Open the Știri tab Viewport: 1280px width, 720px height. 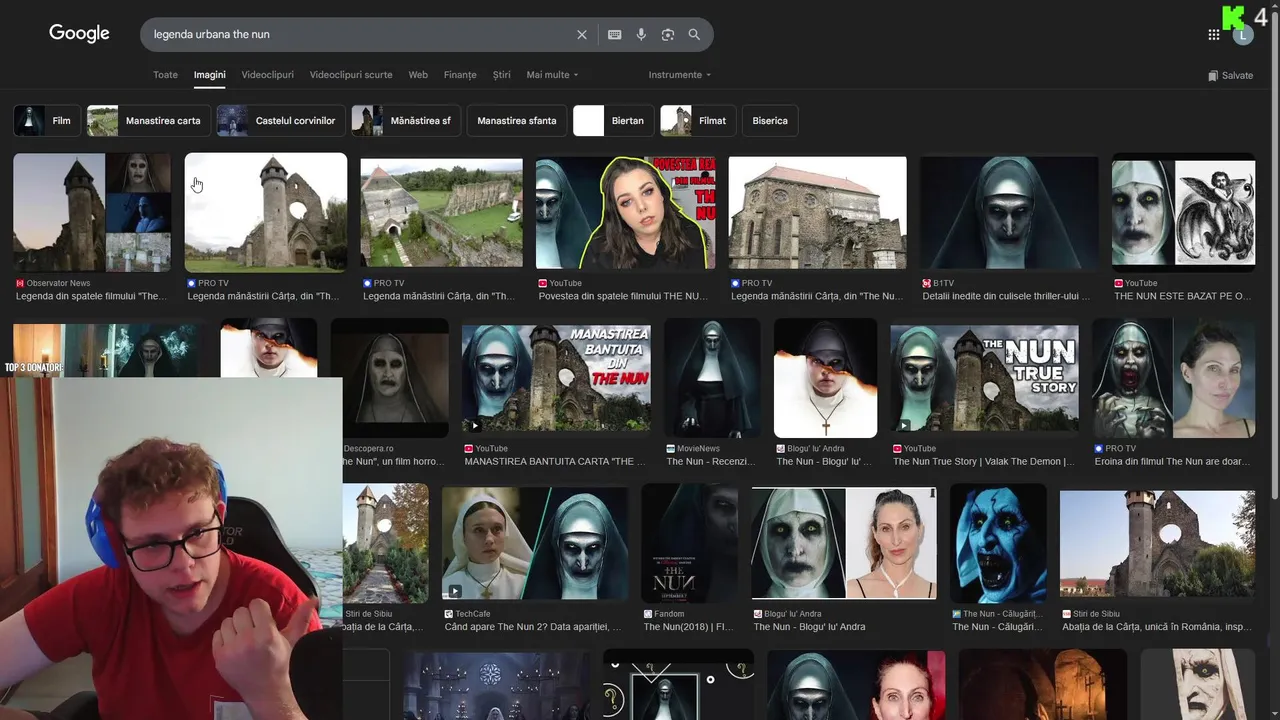(x=502, y=75)
